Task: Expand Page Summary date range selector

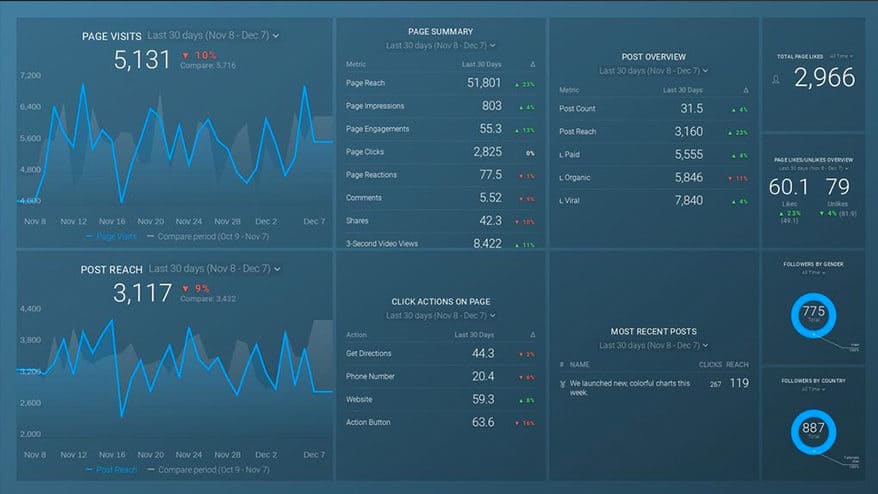Action: click(440, 45)
